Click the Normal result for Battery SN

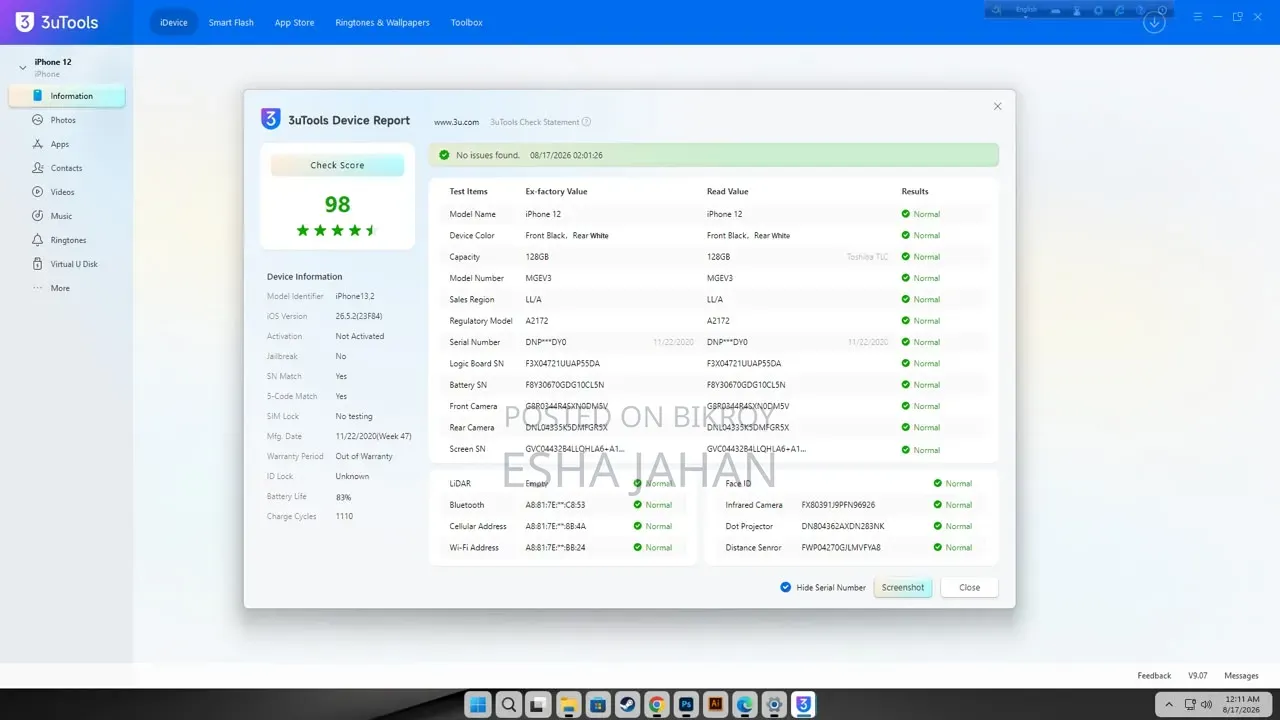pyautogui.click(x=920, y=385)
